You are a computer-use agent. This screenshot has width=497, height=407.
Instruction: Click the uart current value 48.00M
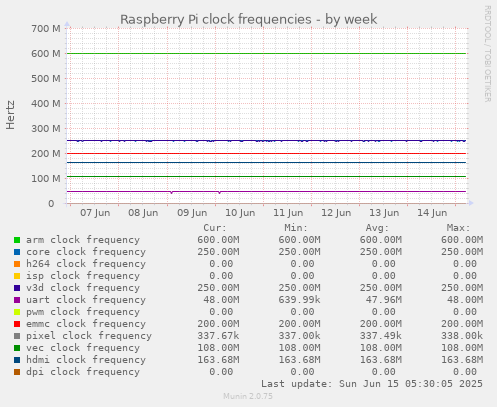(x=221, y=300)
